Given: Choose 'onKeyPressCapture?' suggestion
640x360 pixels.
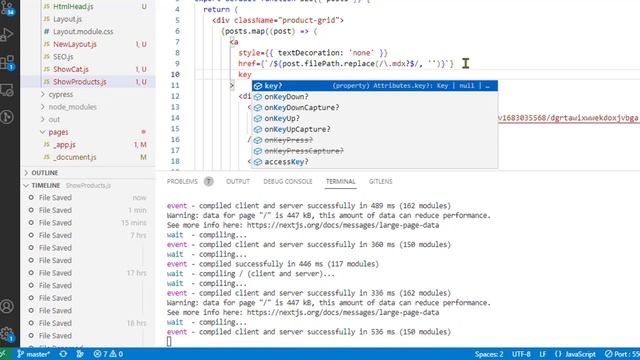Looking at the screenshot, I should click(375, 151).
